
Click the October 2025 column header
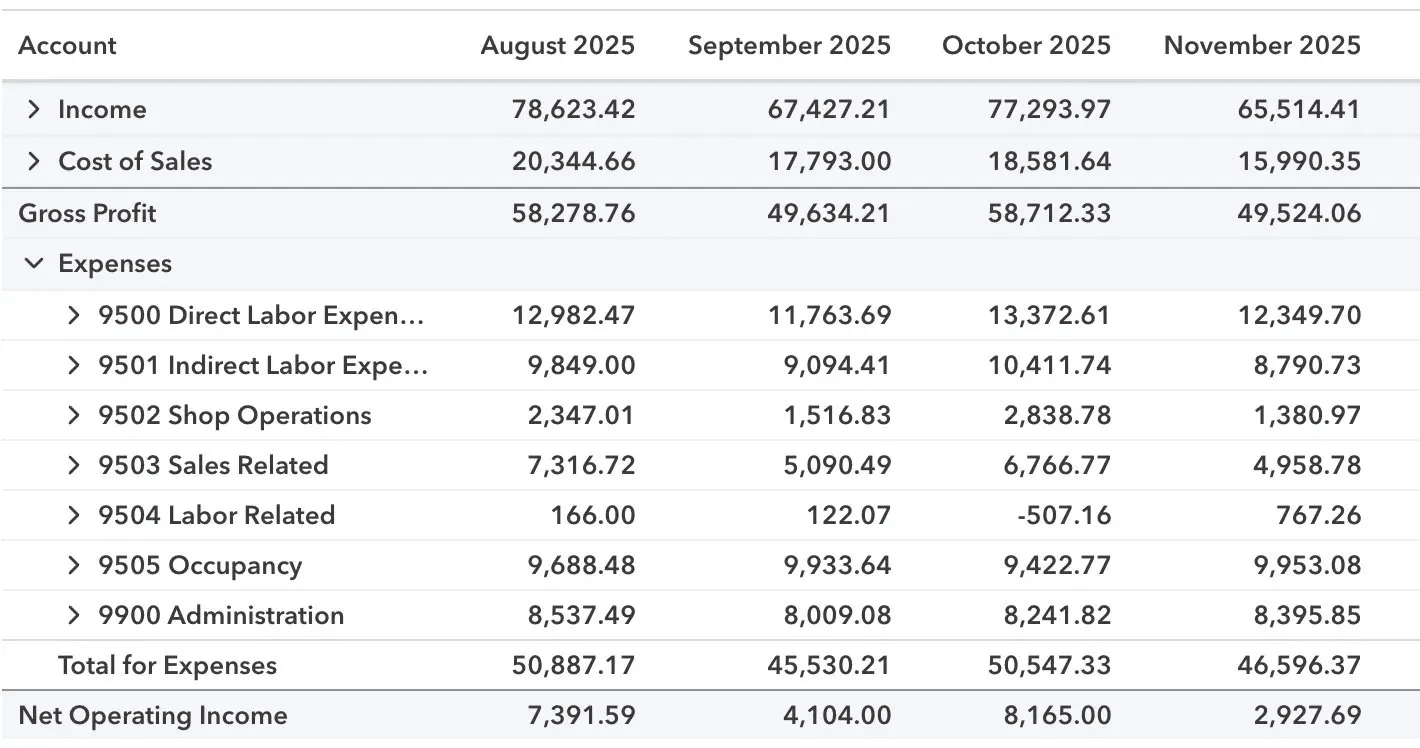pos(1026,46)
